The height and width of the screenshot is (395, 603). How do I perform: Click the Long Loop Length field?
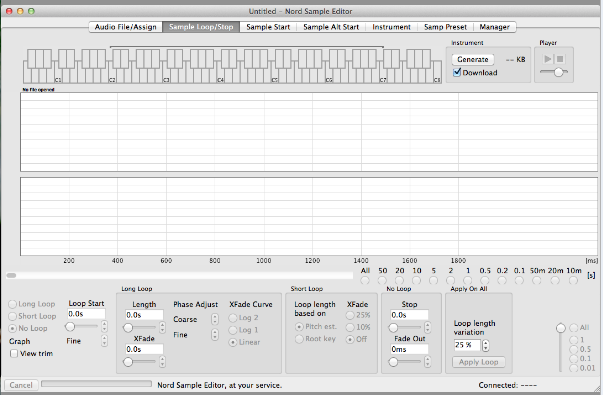144,315
